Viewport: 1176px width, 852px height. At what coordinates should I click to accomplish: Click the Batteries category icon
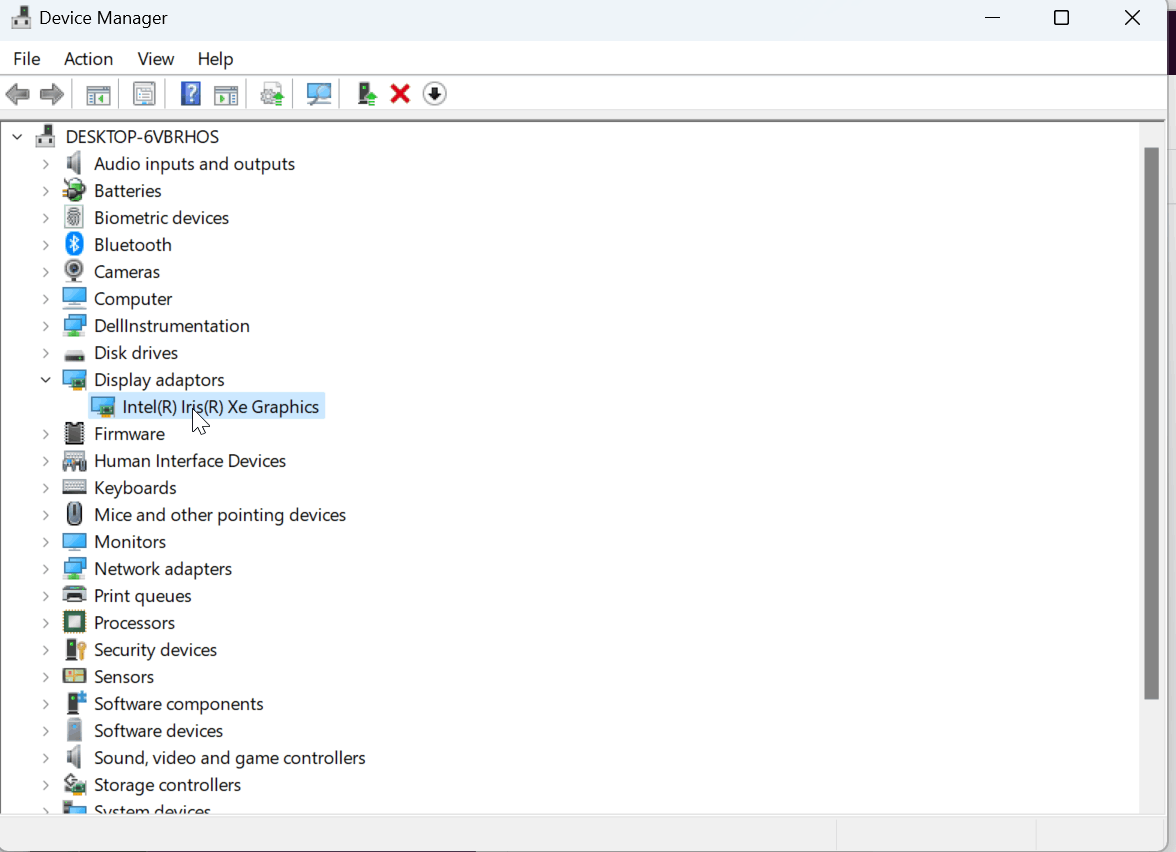(74, 190)
